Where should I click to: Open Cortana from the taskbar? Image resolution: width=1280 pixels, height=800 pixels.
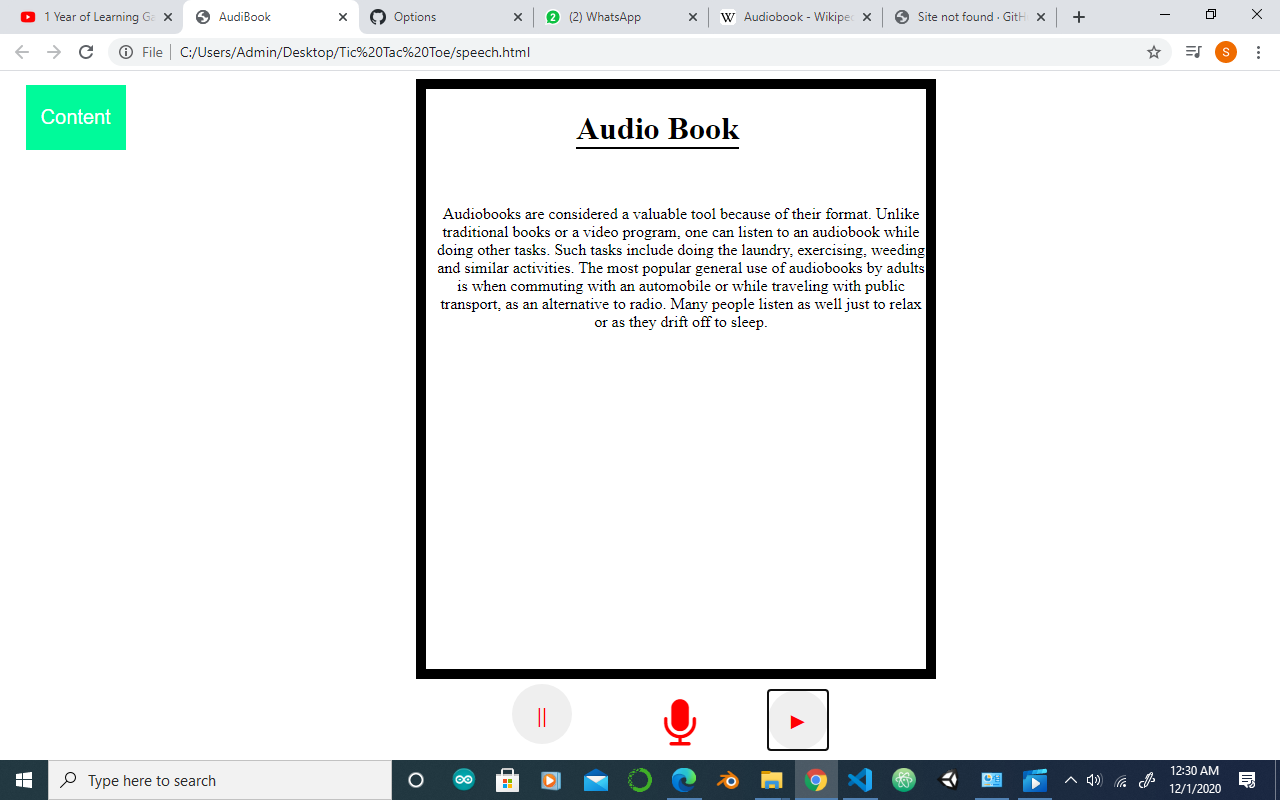coord(417,780)
